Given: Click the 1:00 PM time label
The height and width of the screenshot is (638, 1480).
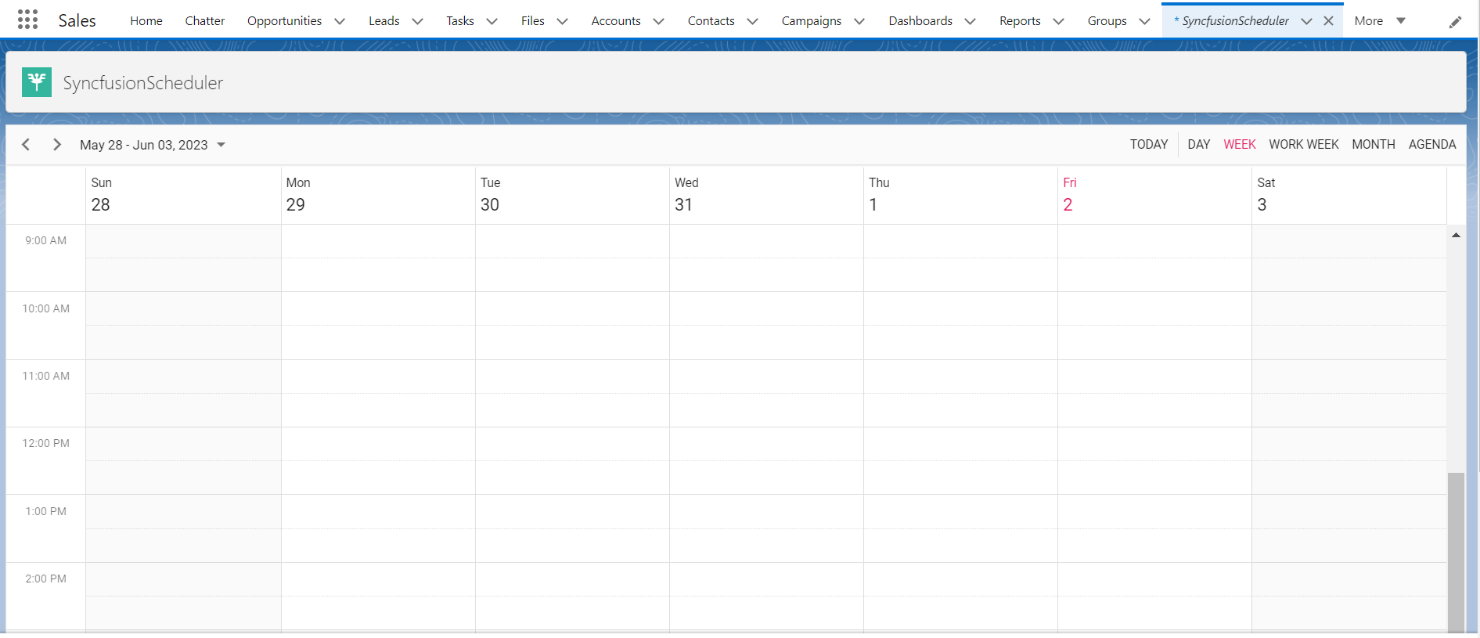Looking at the screenshot, I should tap(46, 511).
